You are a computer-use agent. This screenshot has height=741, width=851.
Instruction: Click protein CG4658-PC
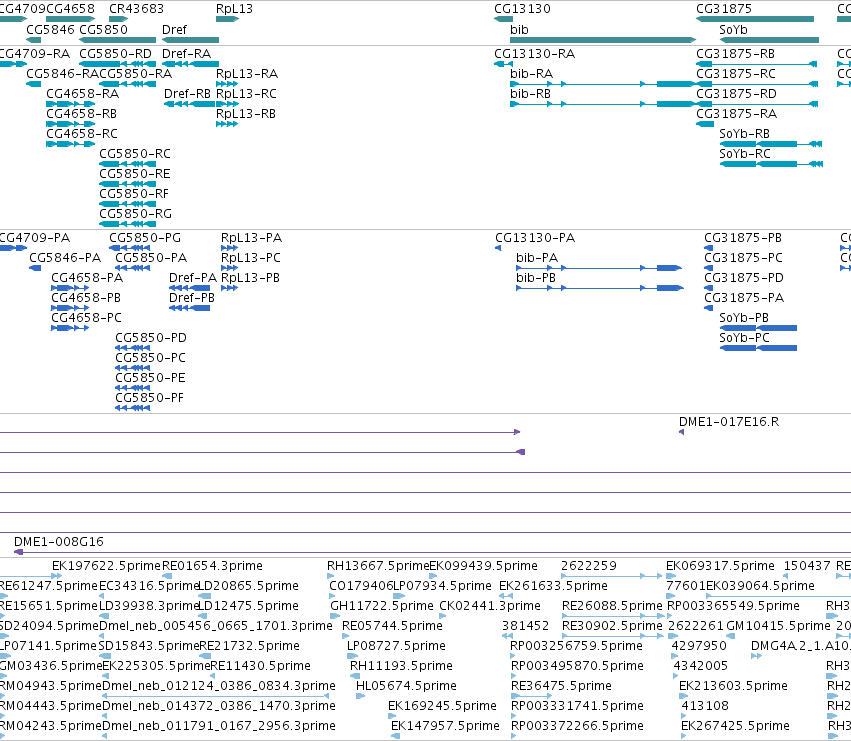[x=86, y=317]
